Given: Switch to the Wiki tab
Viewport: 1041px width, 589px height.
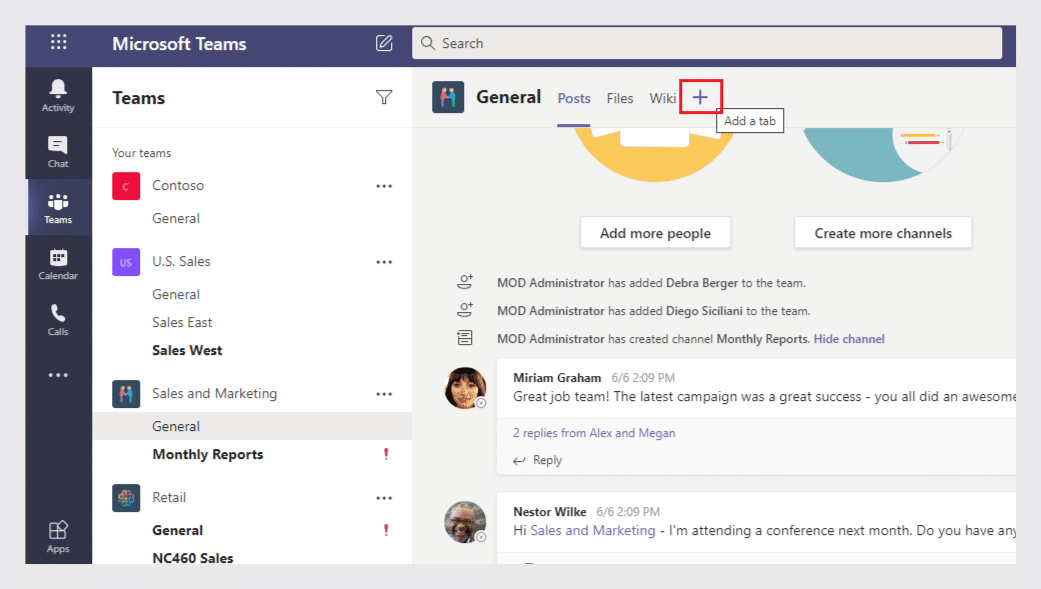Looking at the screenshot, I should point(663,98).
